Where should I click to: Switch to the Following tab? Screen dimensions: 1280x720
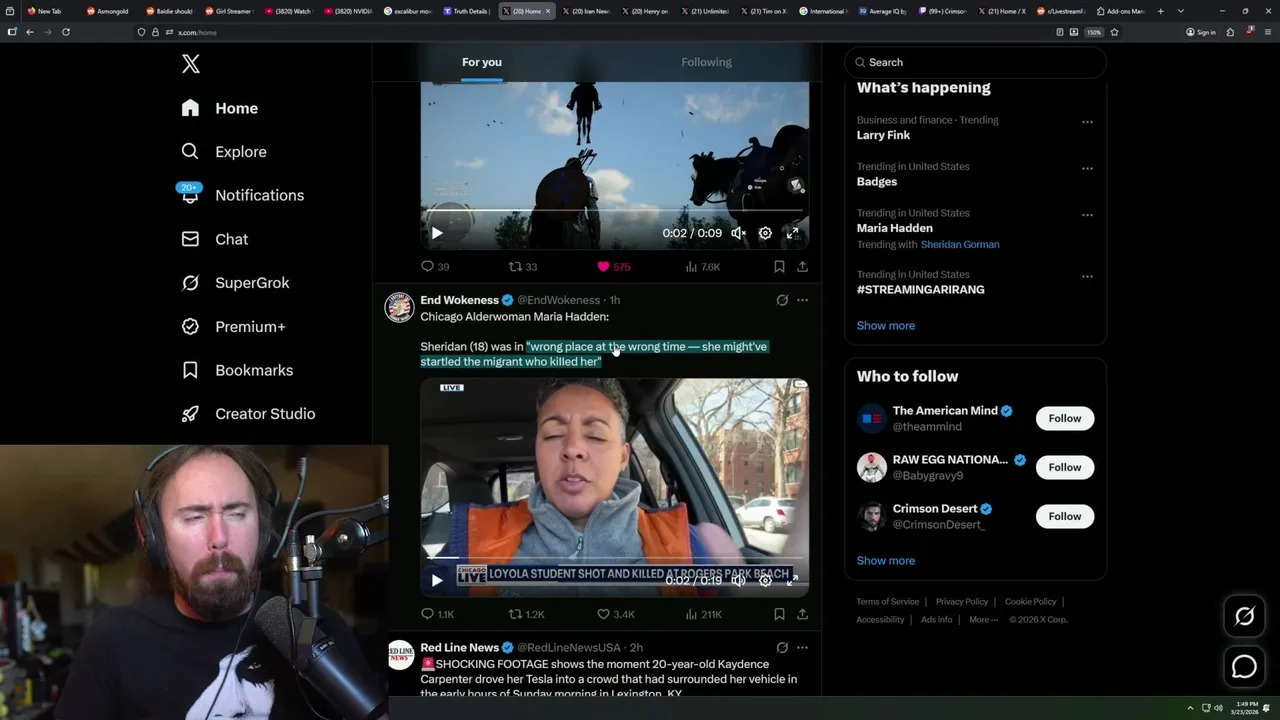pyautogui.click(x=707, y=62)
